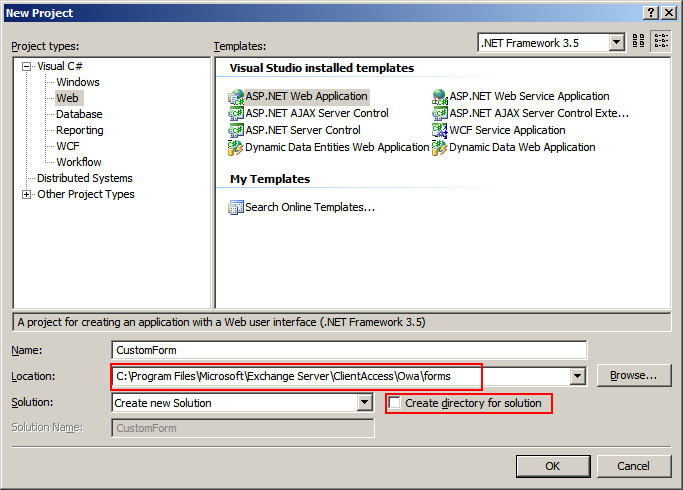This screenshot has width=683, height=490.
Task: Click the WCF Service Application label
Action: [507, 130]
